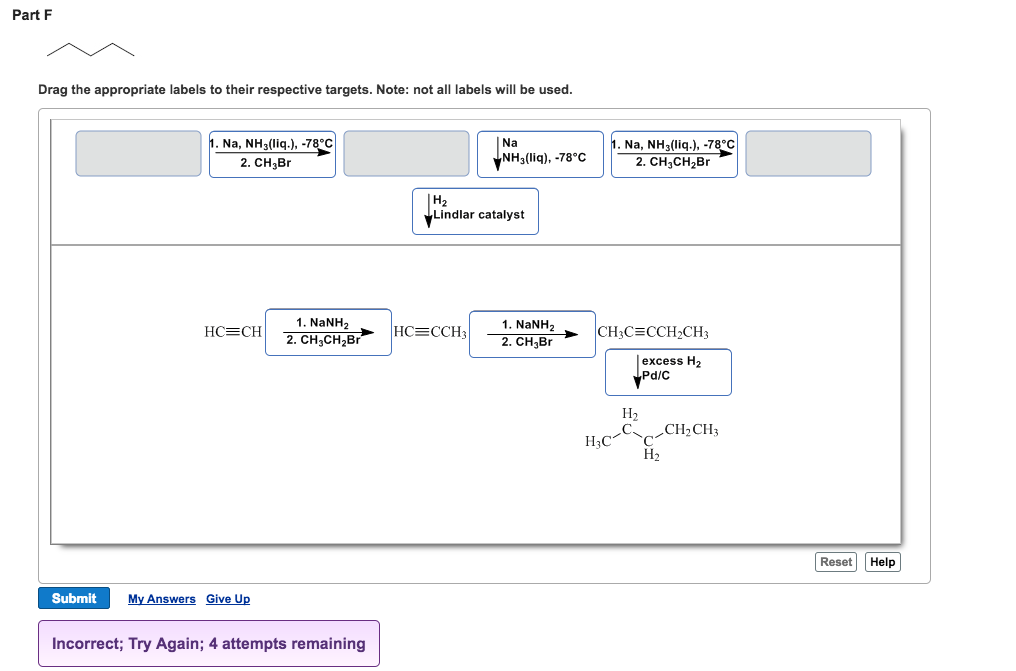Screen dimensions: 1016x671
Task: Click the HC≡CCH3 intermediate formula
Action: click(430, 331)
